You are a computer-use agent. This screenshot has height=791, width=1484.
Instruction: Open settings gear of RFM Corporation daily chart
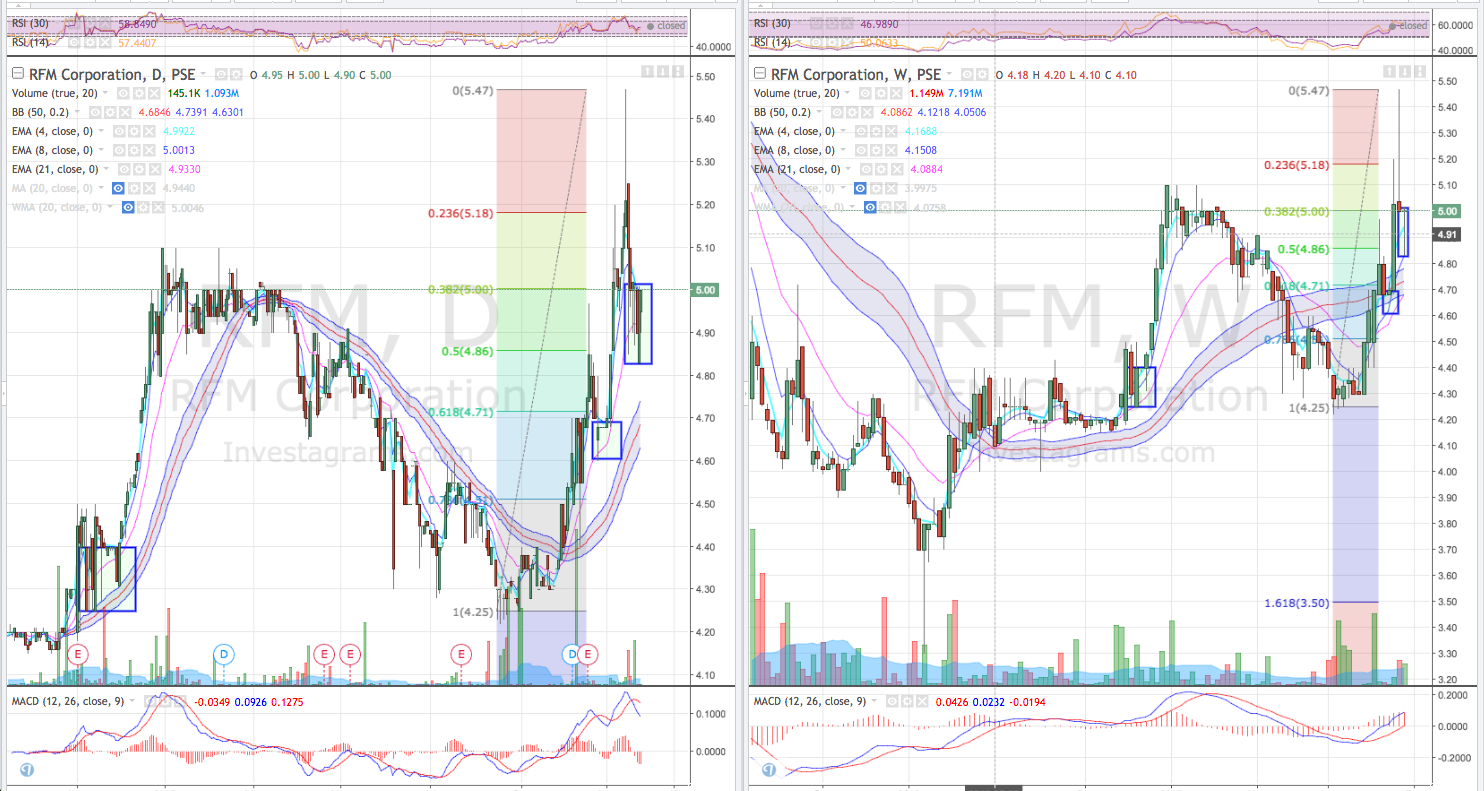point(236,74)
